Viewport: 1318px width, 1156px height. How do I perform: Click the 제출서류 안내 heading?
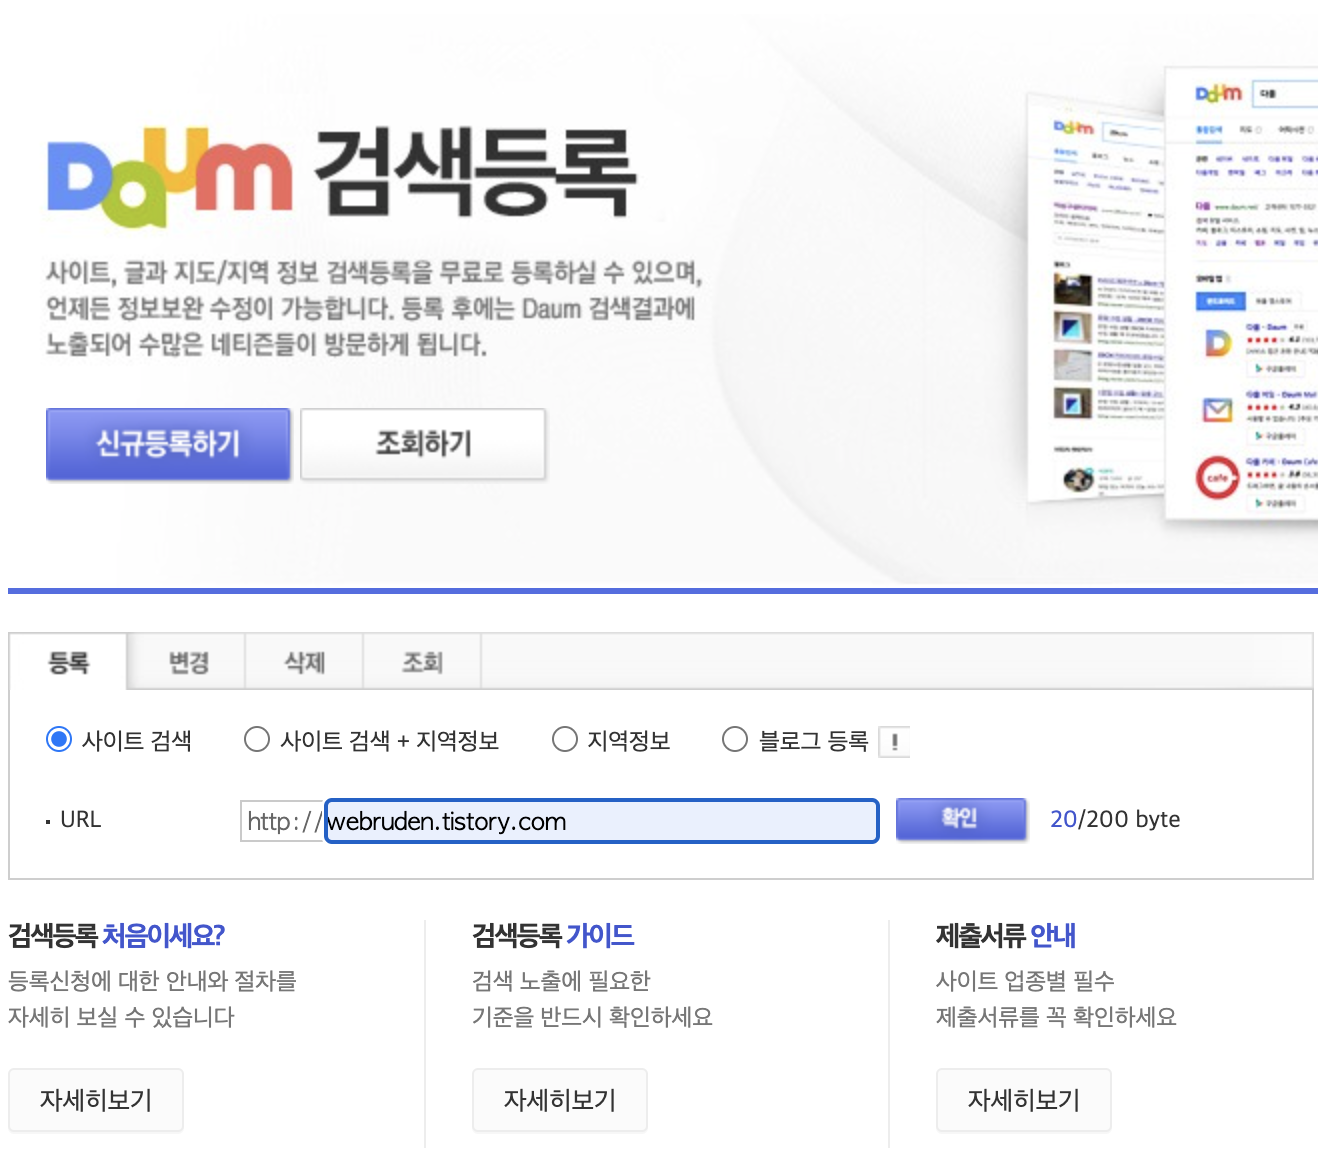coord(1006,935)
